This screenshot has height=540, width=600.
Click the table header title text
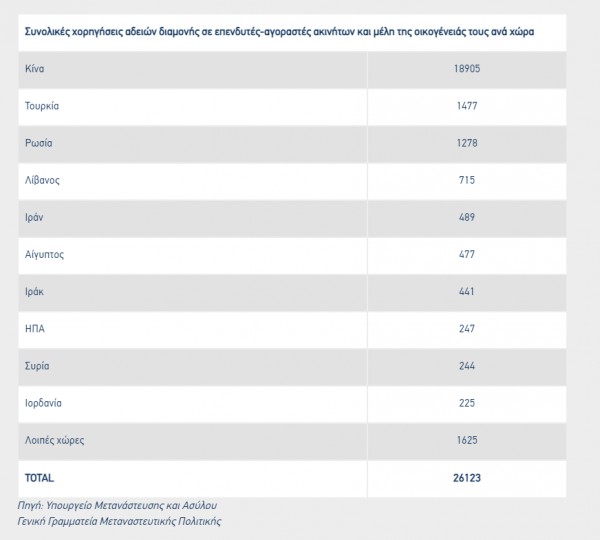point(279,32)
